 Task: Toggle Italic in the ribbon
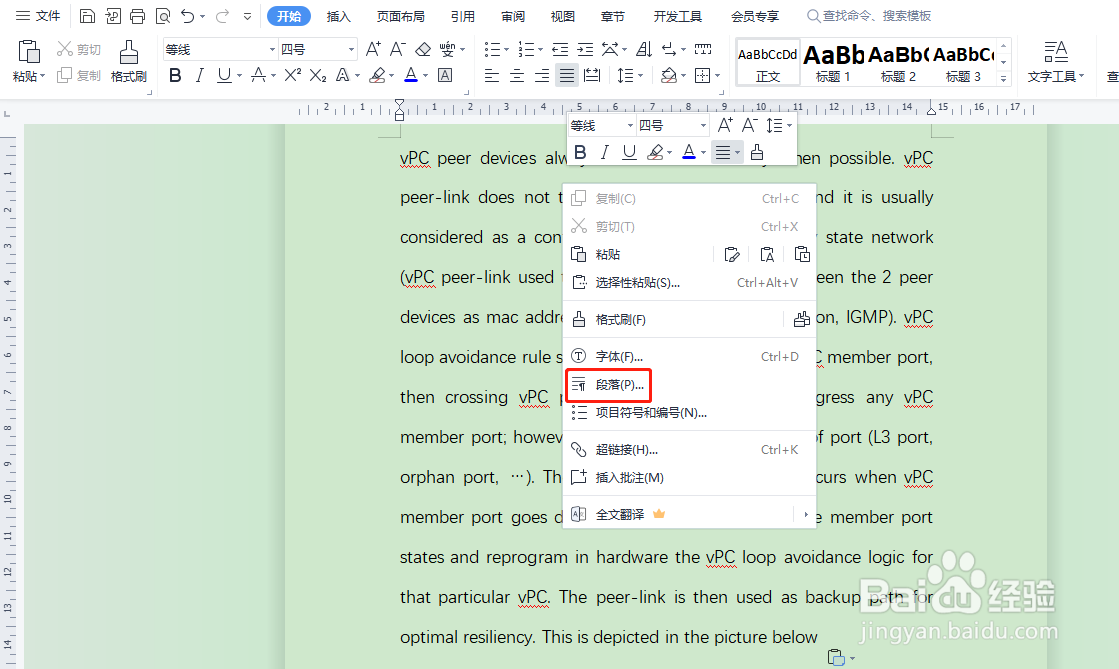tap(200, 75)
